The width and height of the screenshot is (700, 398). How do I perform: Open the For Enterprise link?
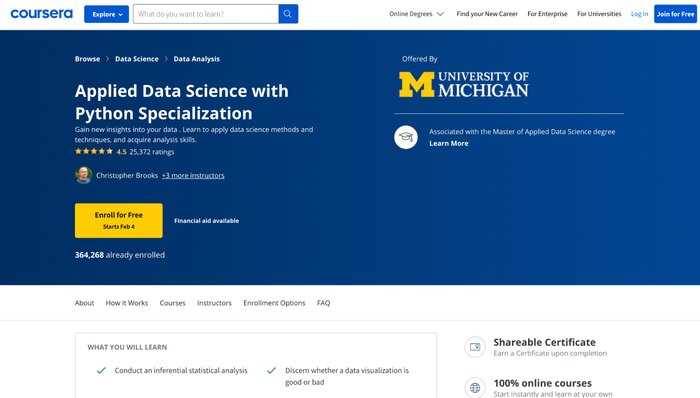pos(547,14)
